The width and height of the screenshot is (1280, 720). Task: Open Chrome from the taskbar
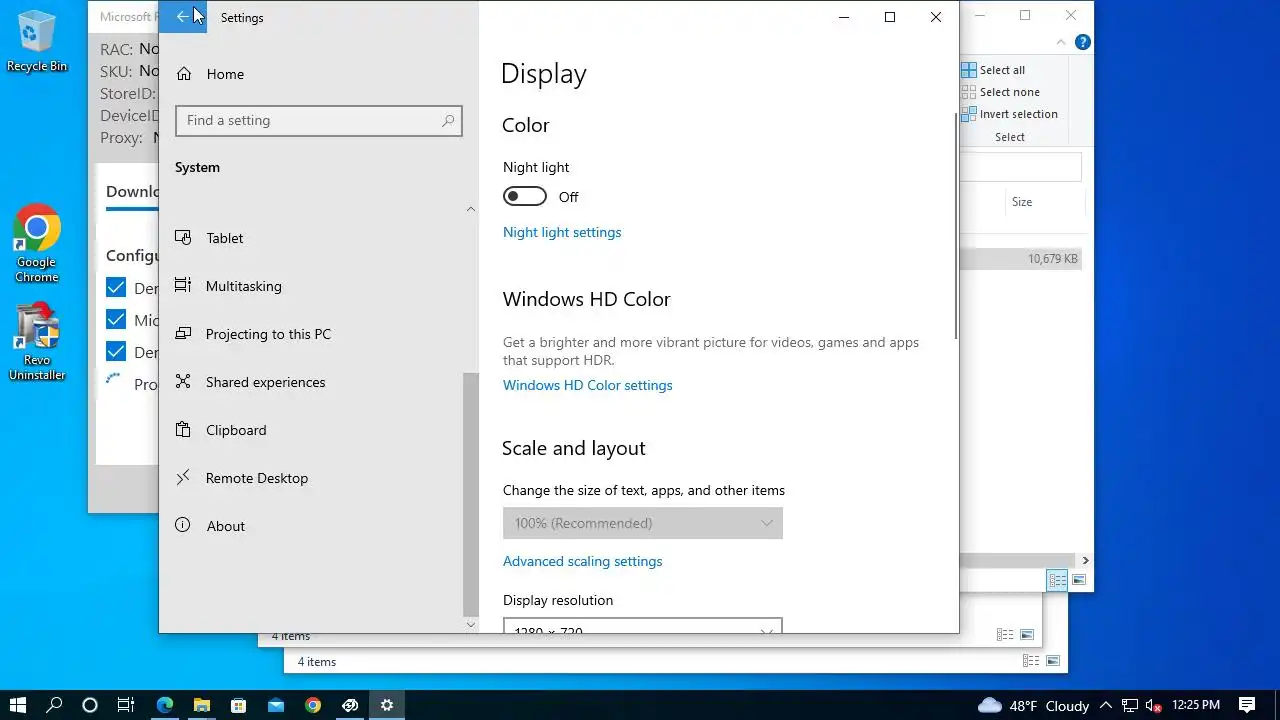[x=313, y=705]
